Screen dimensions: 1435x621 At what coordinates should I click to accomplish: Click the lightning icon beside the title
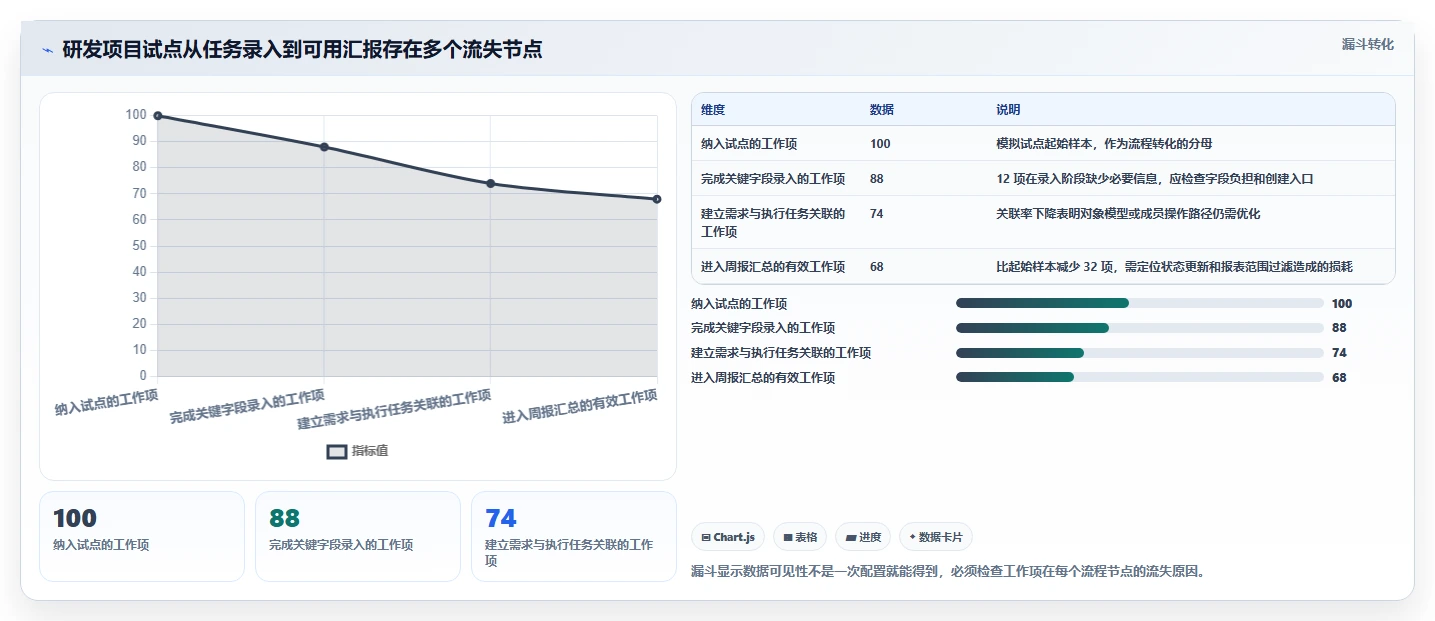coord(48,50)
